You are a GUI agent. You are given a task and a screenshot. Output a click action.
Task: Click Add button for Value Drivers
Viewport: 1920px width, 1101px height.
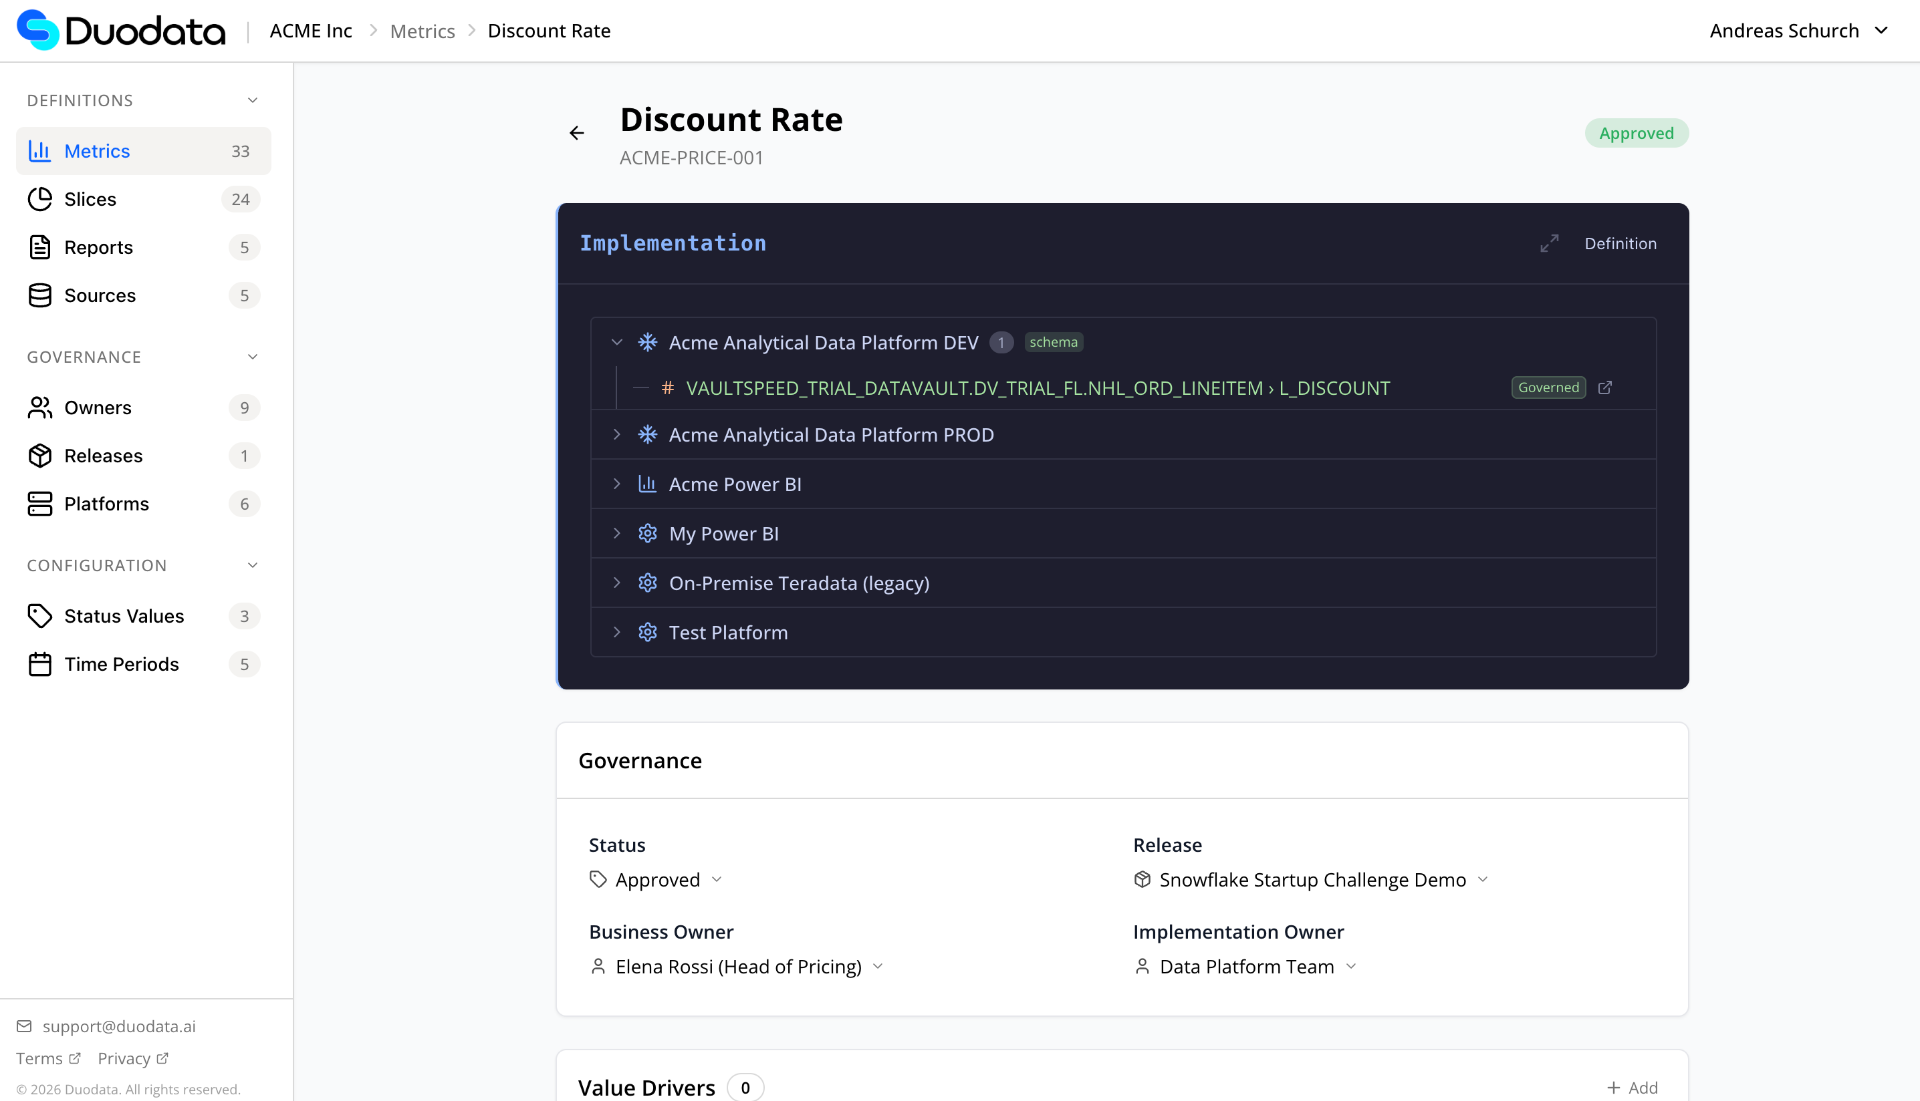[x=1632, y=1087]
